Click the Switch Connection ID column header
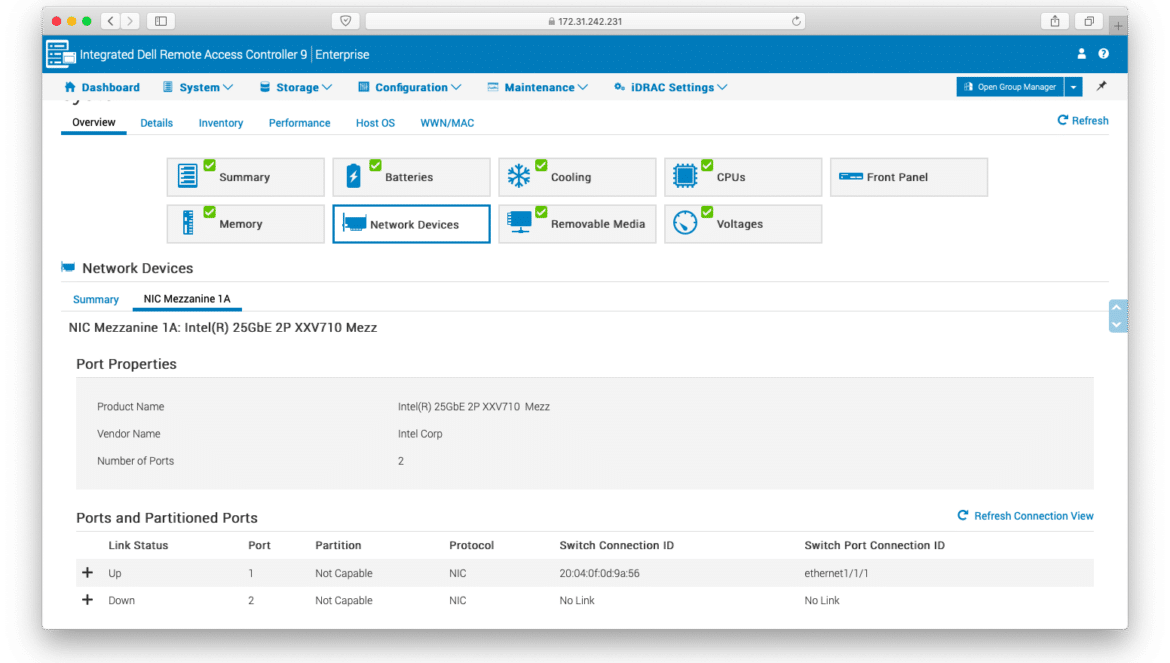 pyautogui.click(x=616, y=545)
